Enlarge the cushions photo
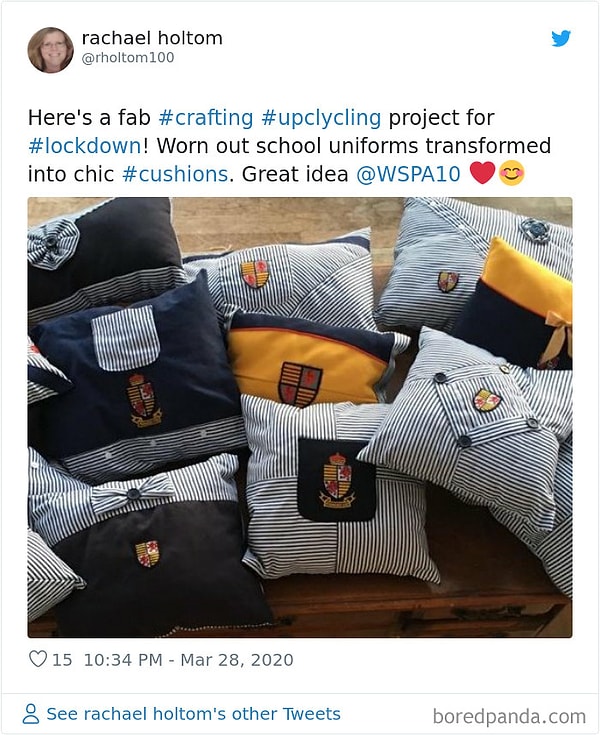This screenshot has height=735, width=600. (x=300, y=417)
